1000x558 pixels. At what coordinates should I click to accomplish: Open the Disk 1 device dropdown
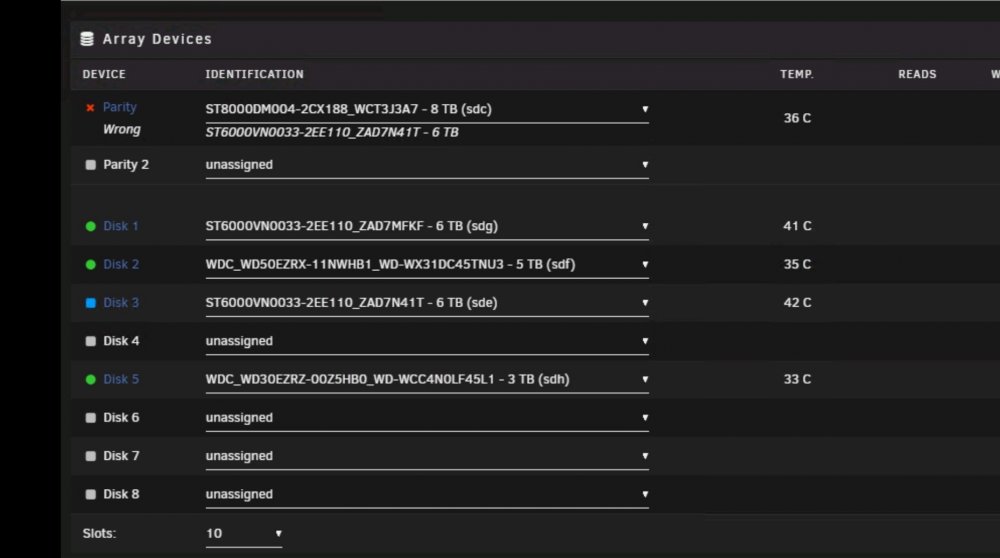click(x=427, y=226)
